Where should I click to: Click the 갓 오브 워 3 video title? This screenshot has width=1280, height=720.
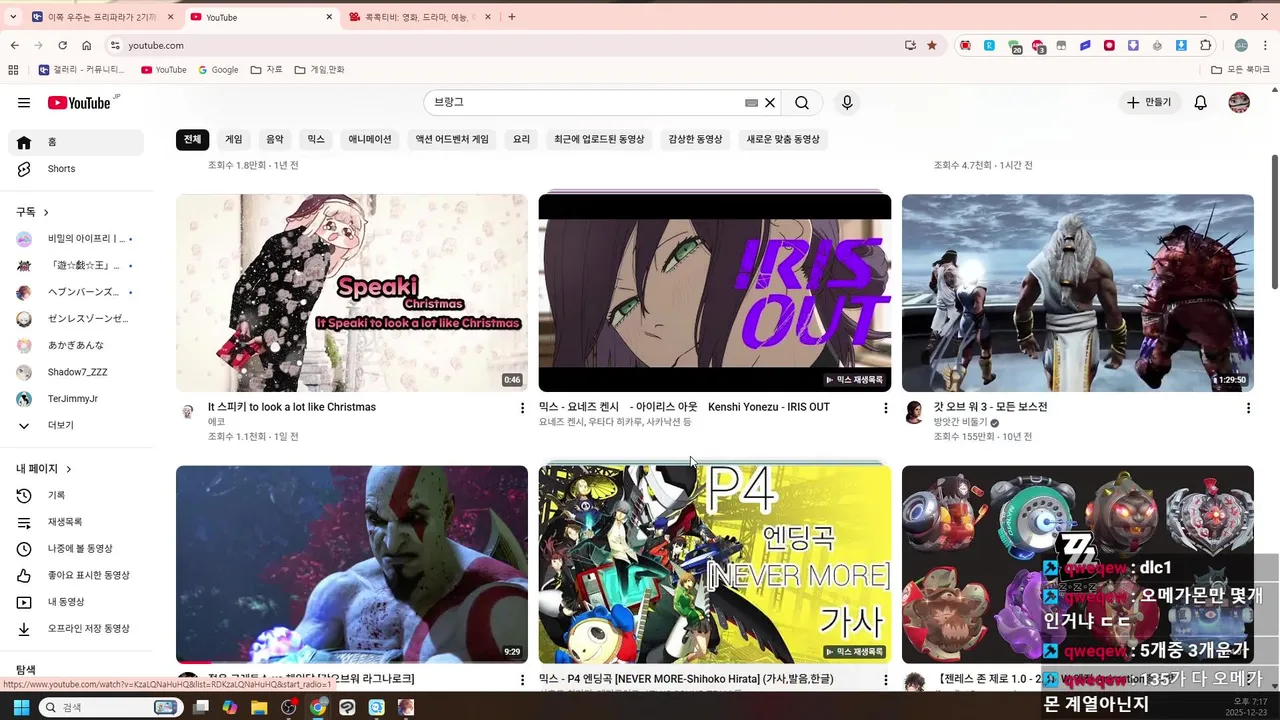(991, 407)
